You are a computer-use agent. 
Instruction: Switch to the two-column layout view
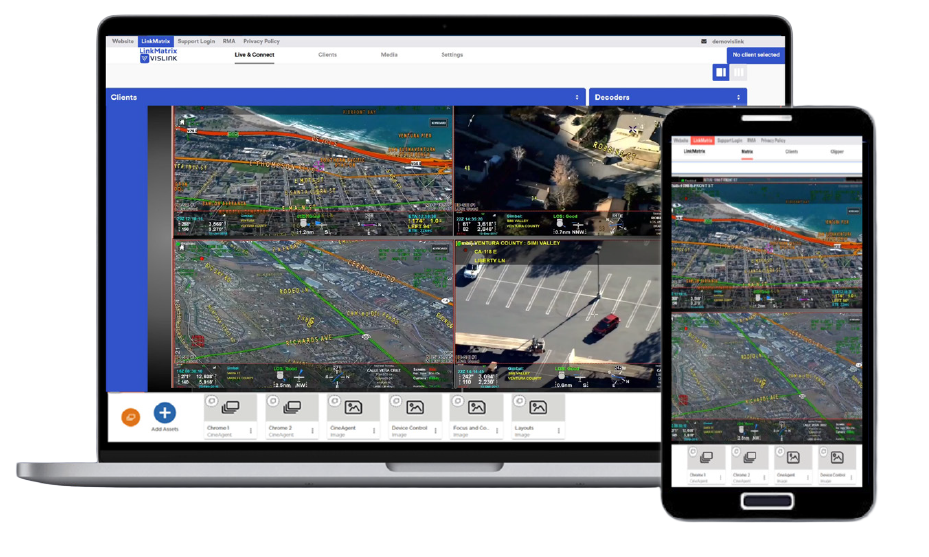coord(720,72)
